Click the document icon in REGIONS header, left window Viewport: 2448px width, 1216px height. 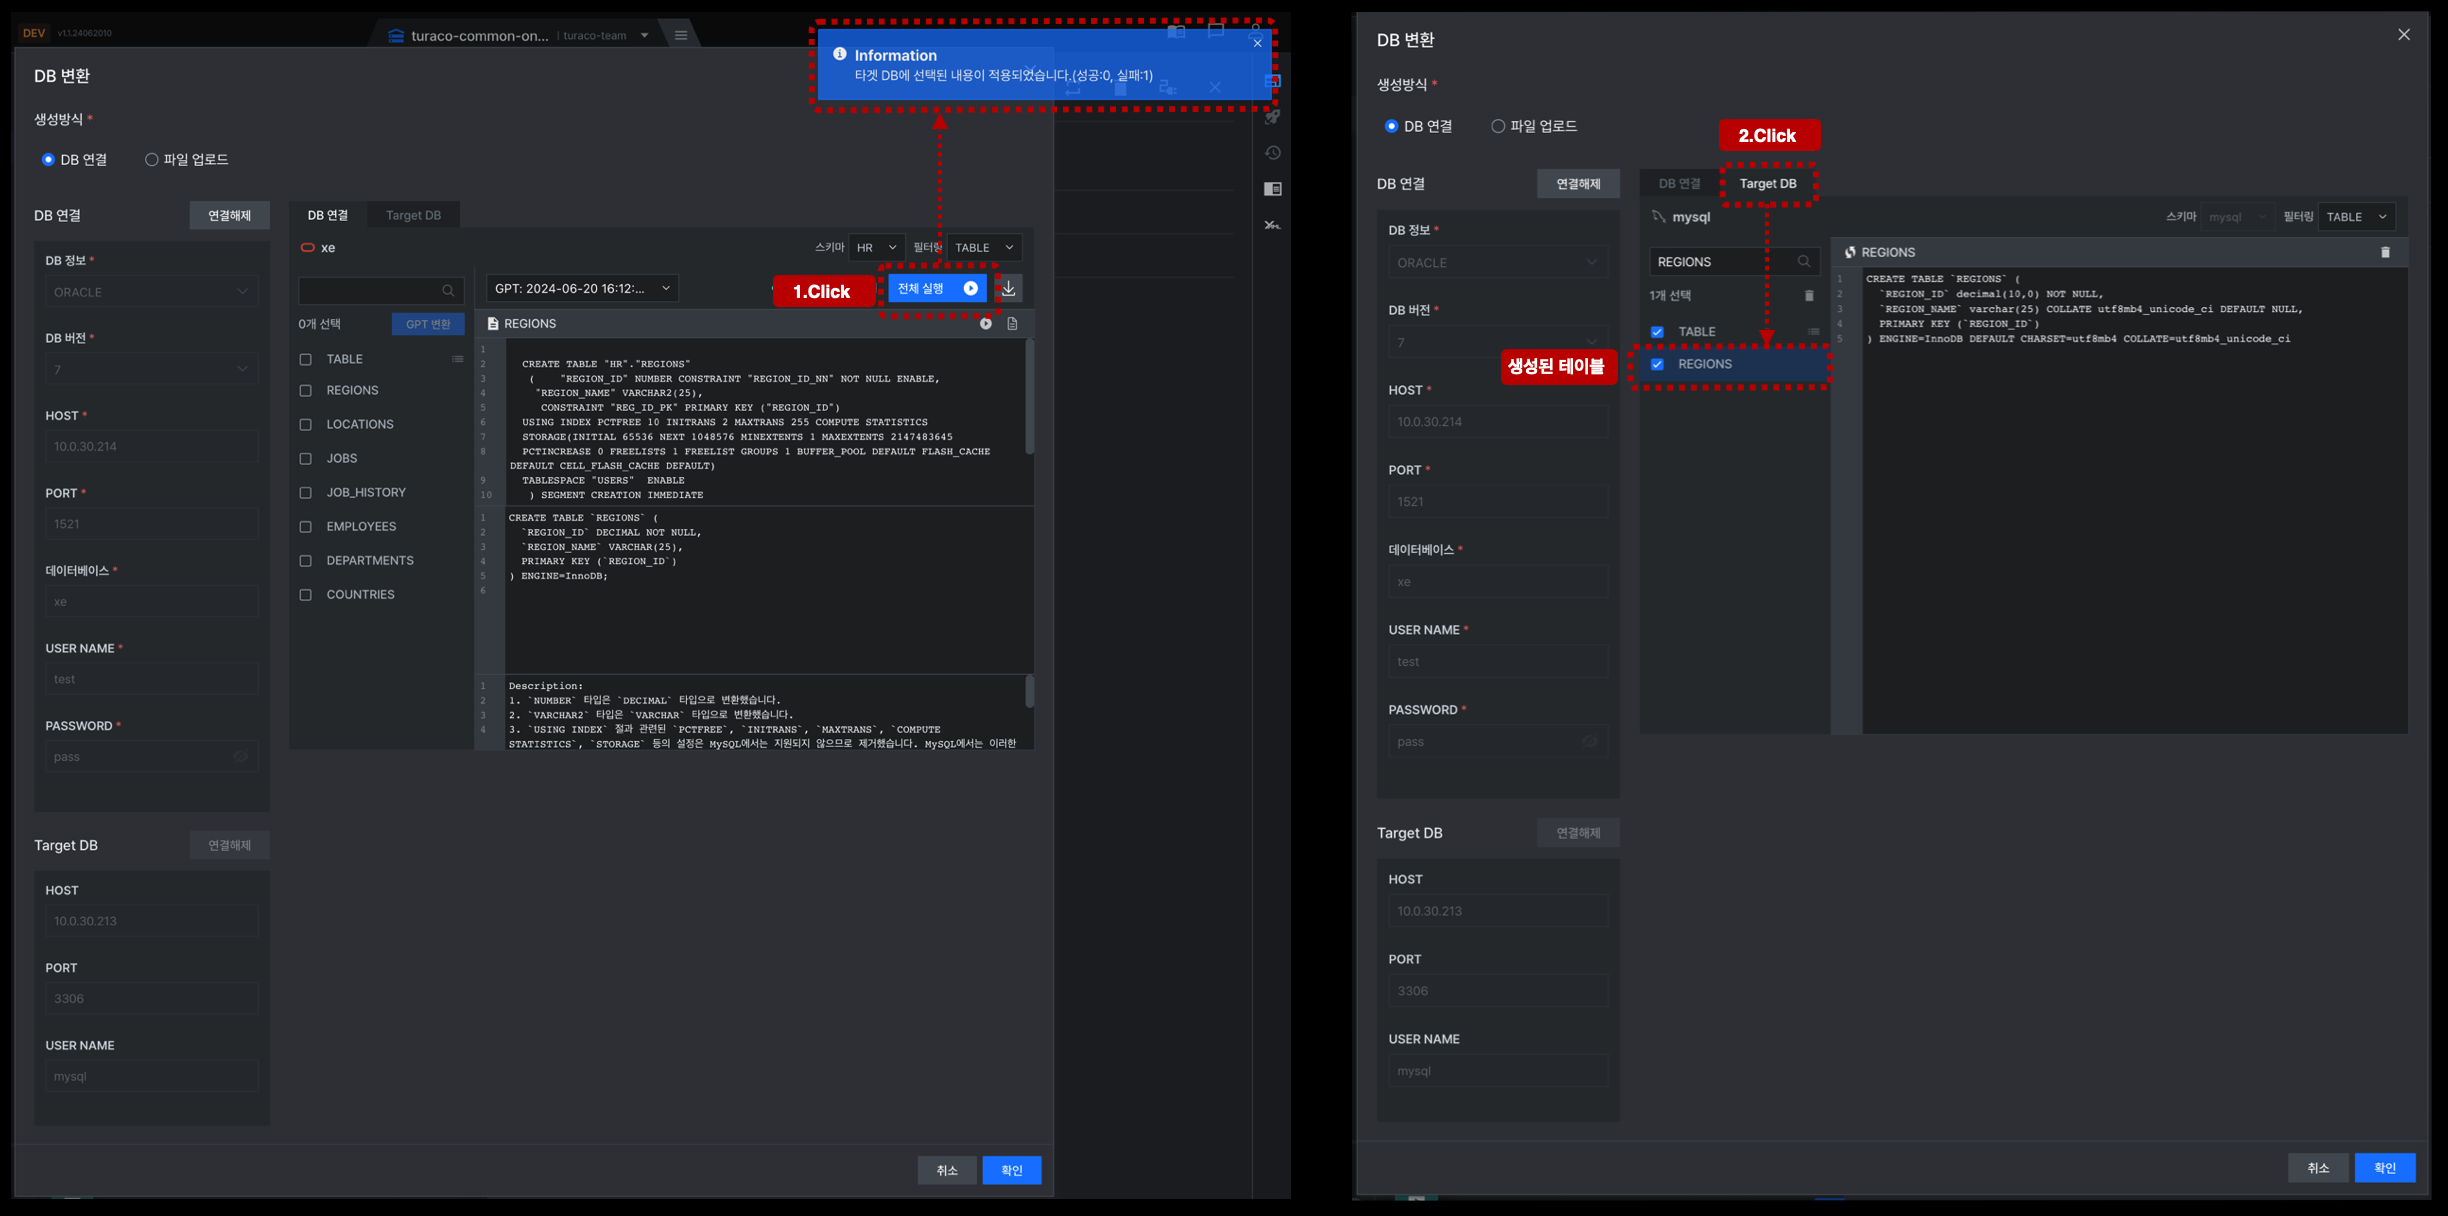1013,324
